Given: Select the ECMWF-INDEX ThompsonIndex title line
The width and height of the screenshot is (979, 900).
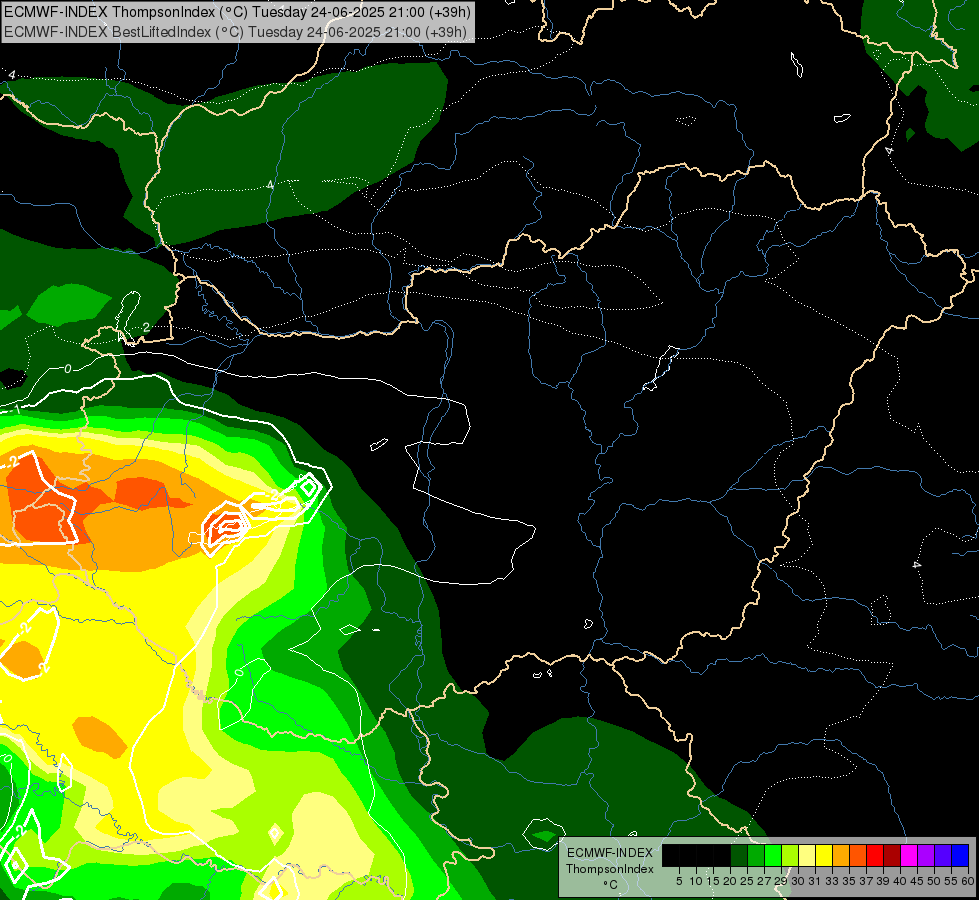Looking at the screenshot, I should pos(237,12).
